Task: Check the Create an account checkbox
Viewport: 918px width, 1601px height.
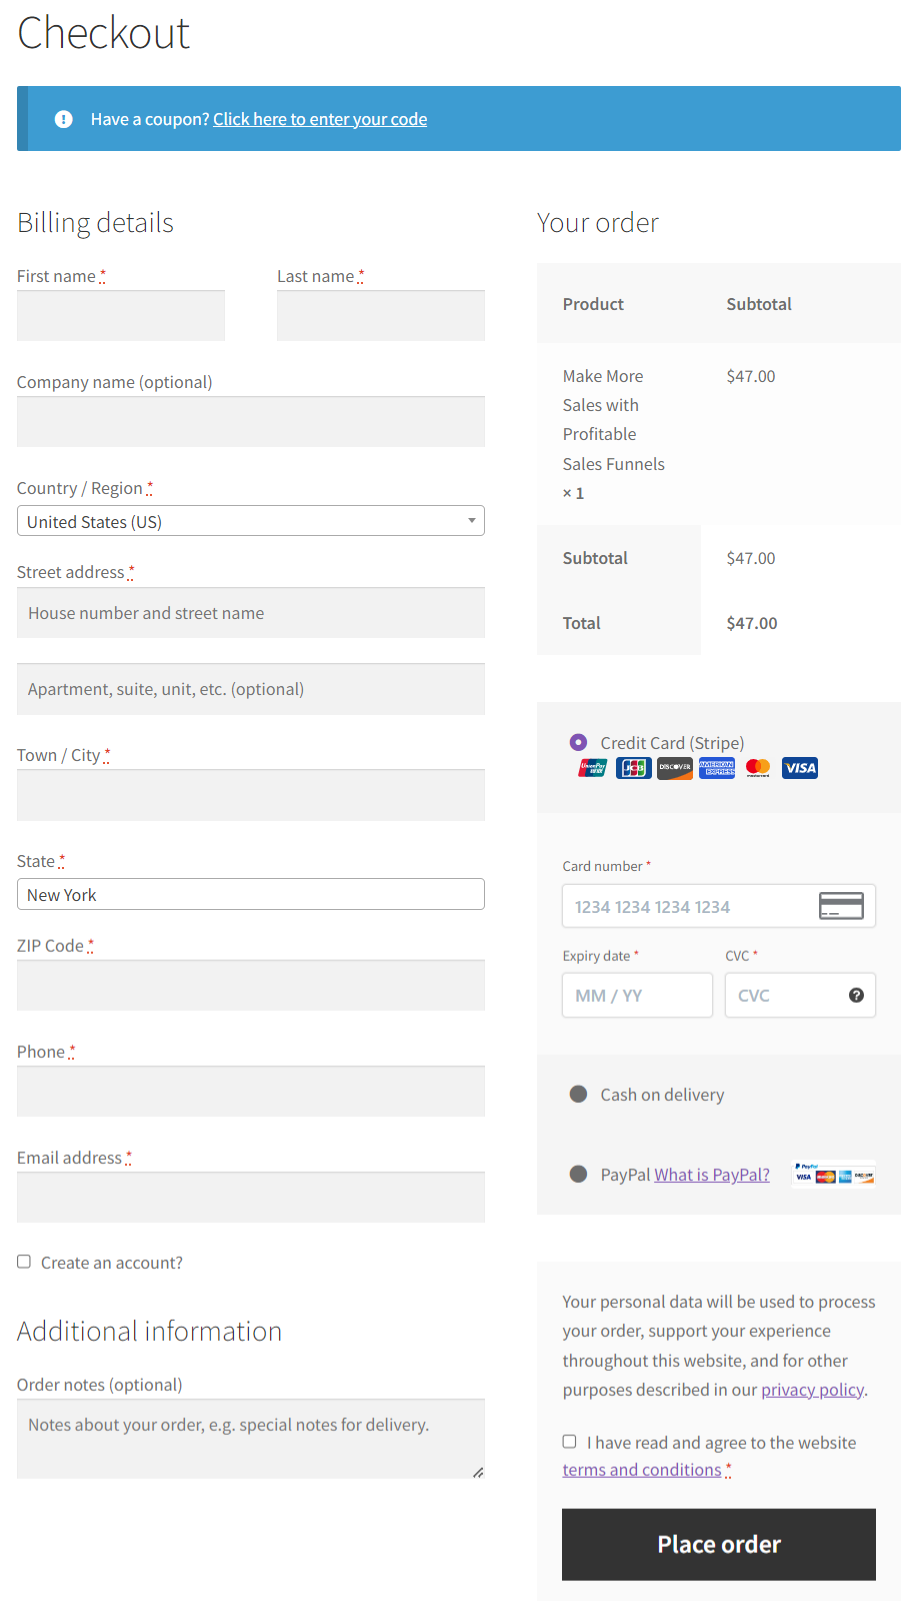Action: [x=24, y=1262]
